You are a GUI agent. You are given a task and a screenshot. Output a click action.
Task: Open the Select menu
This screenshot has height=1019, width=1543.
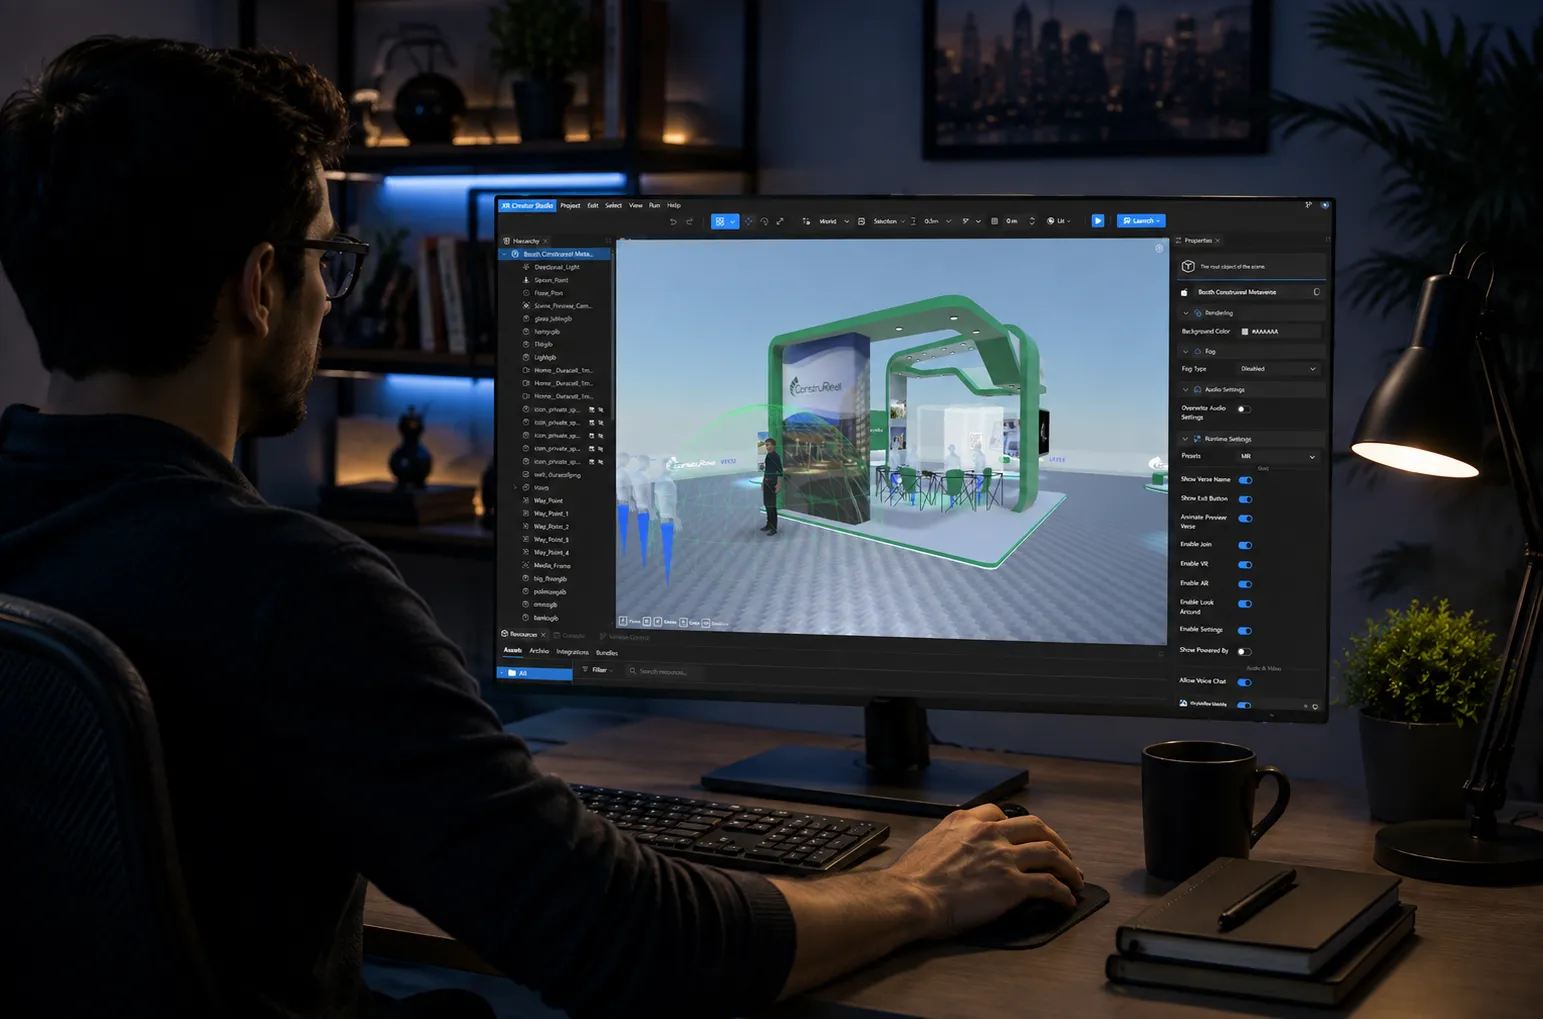point(613,205)
